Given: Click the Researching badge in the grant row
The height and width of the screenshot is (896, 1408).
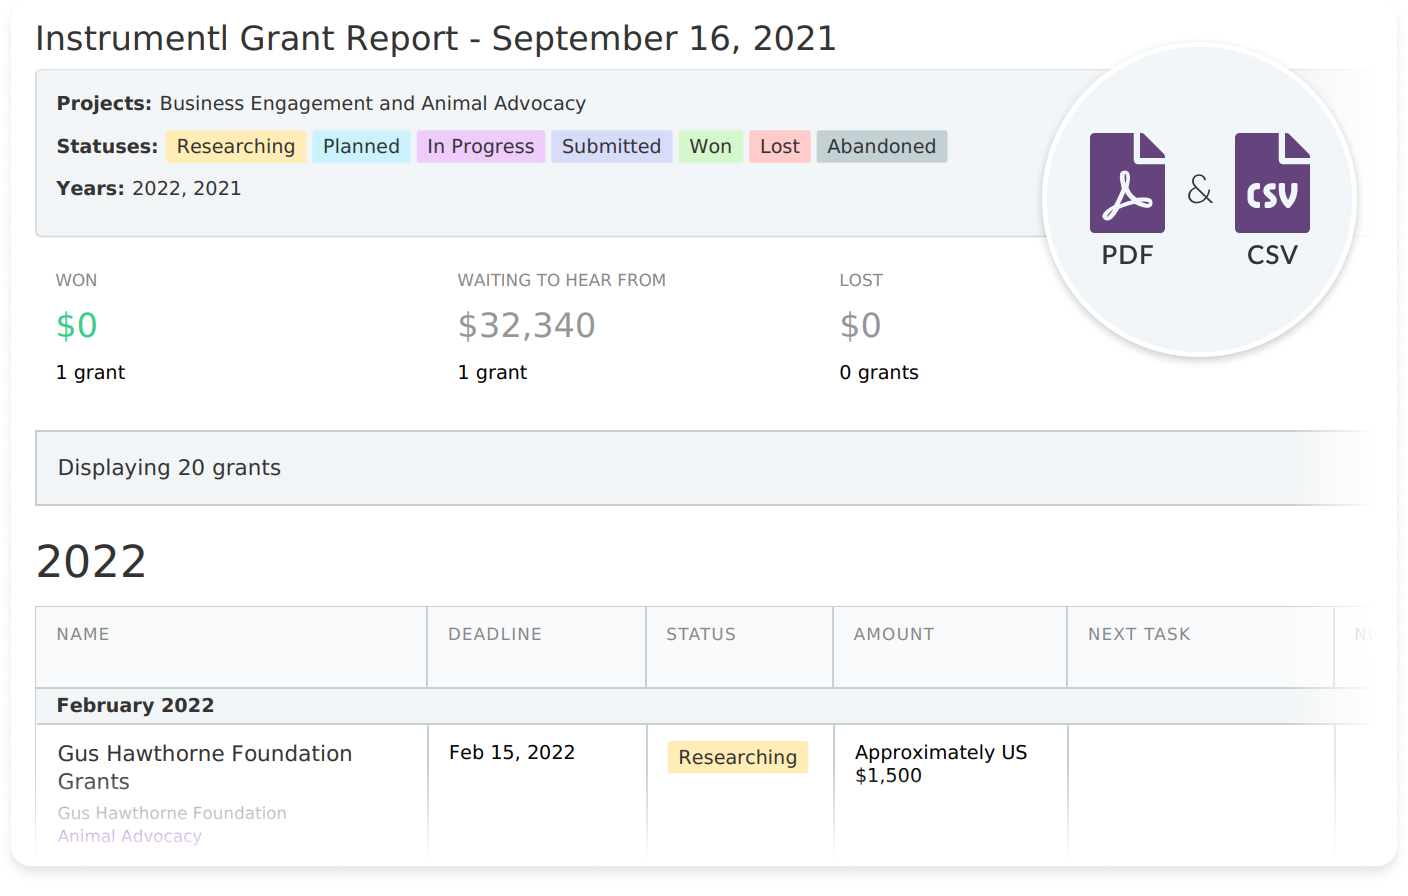Looking at the screenshot, I should point(738,757).
